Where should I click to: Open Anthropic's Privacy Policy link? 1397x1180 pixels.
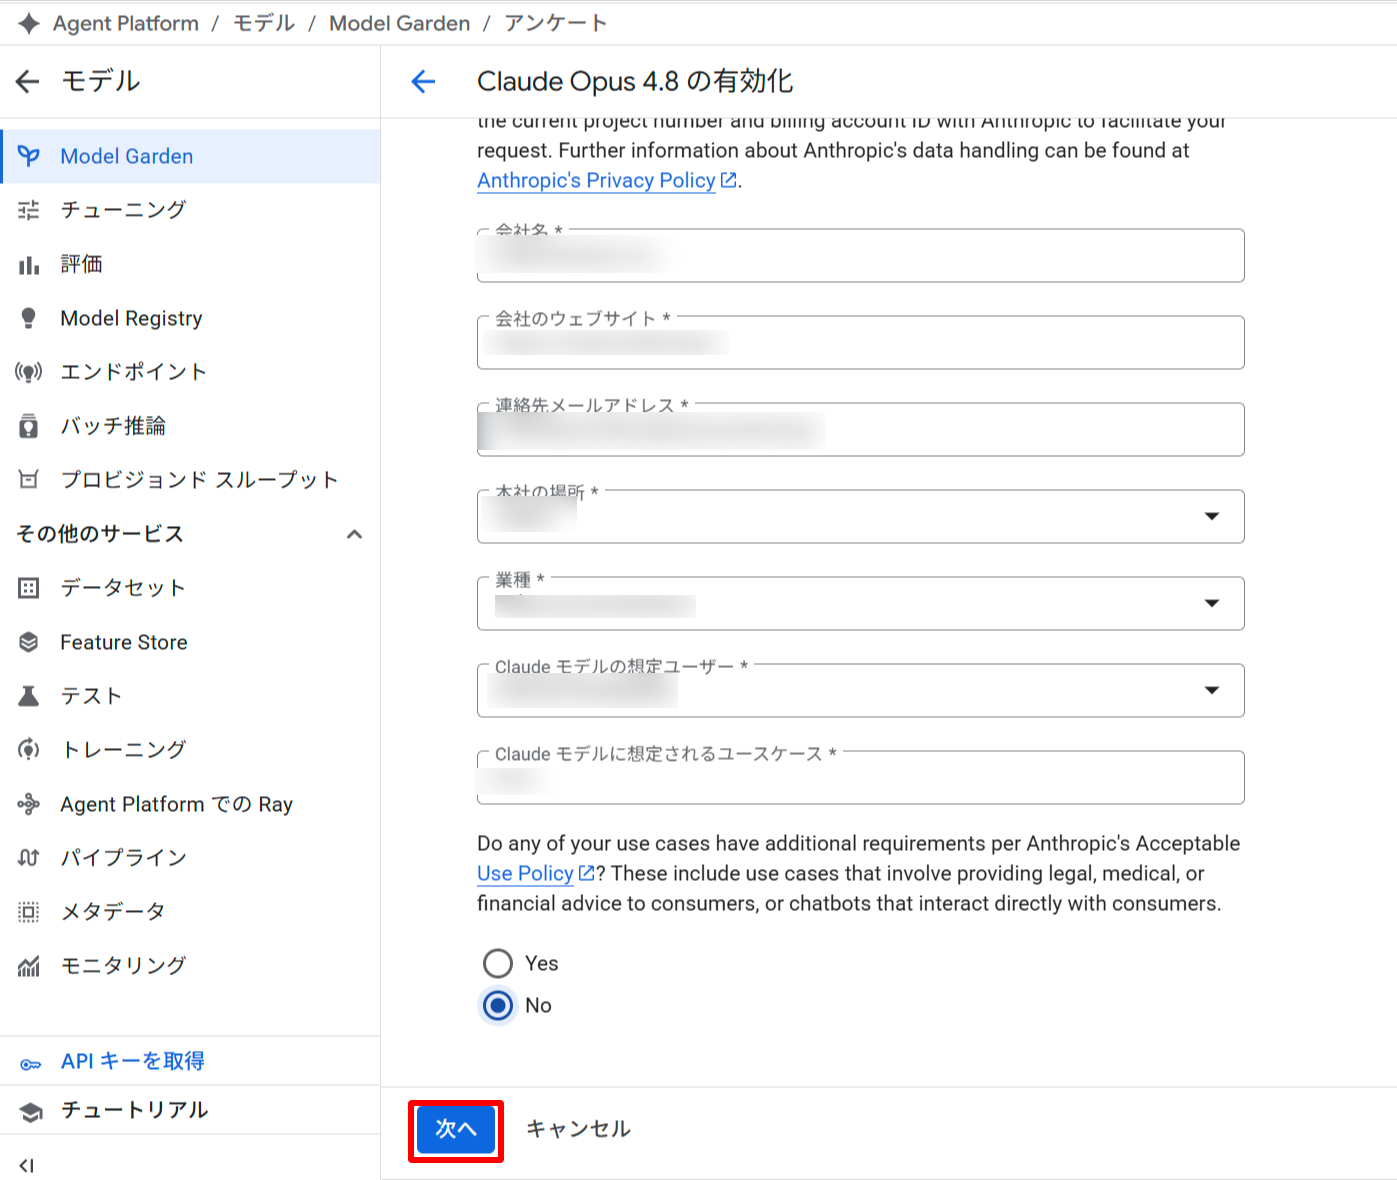tap(596, 180)
